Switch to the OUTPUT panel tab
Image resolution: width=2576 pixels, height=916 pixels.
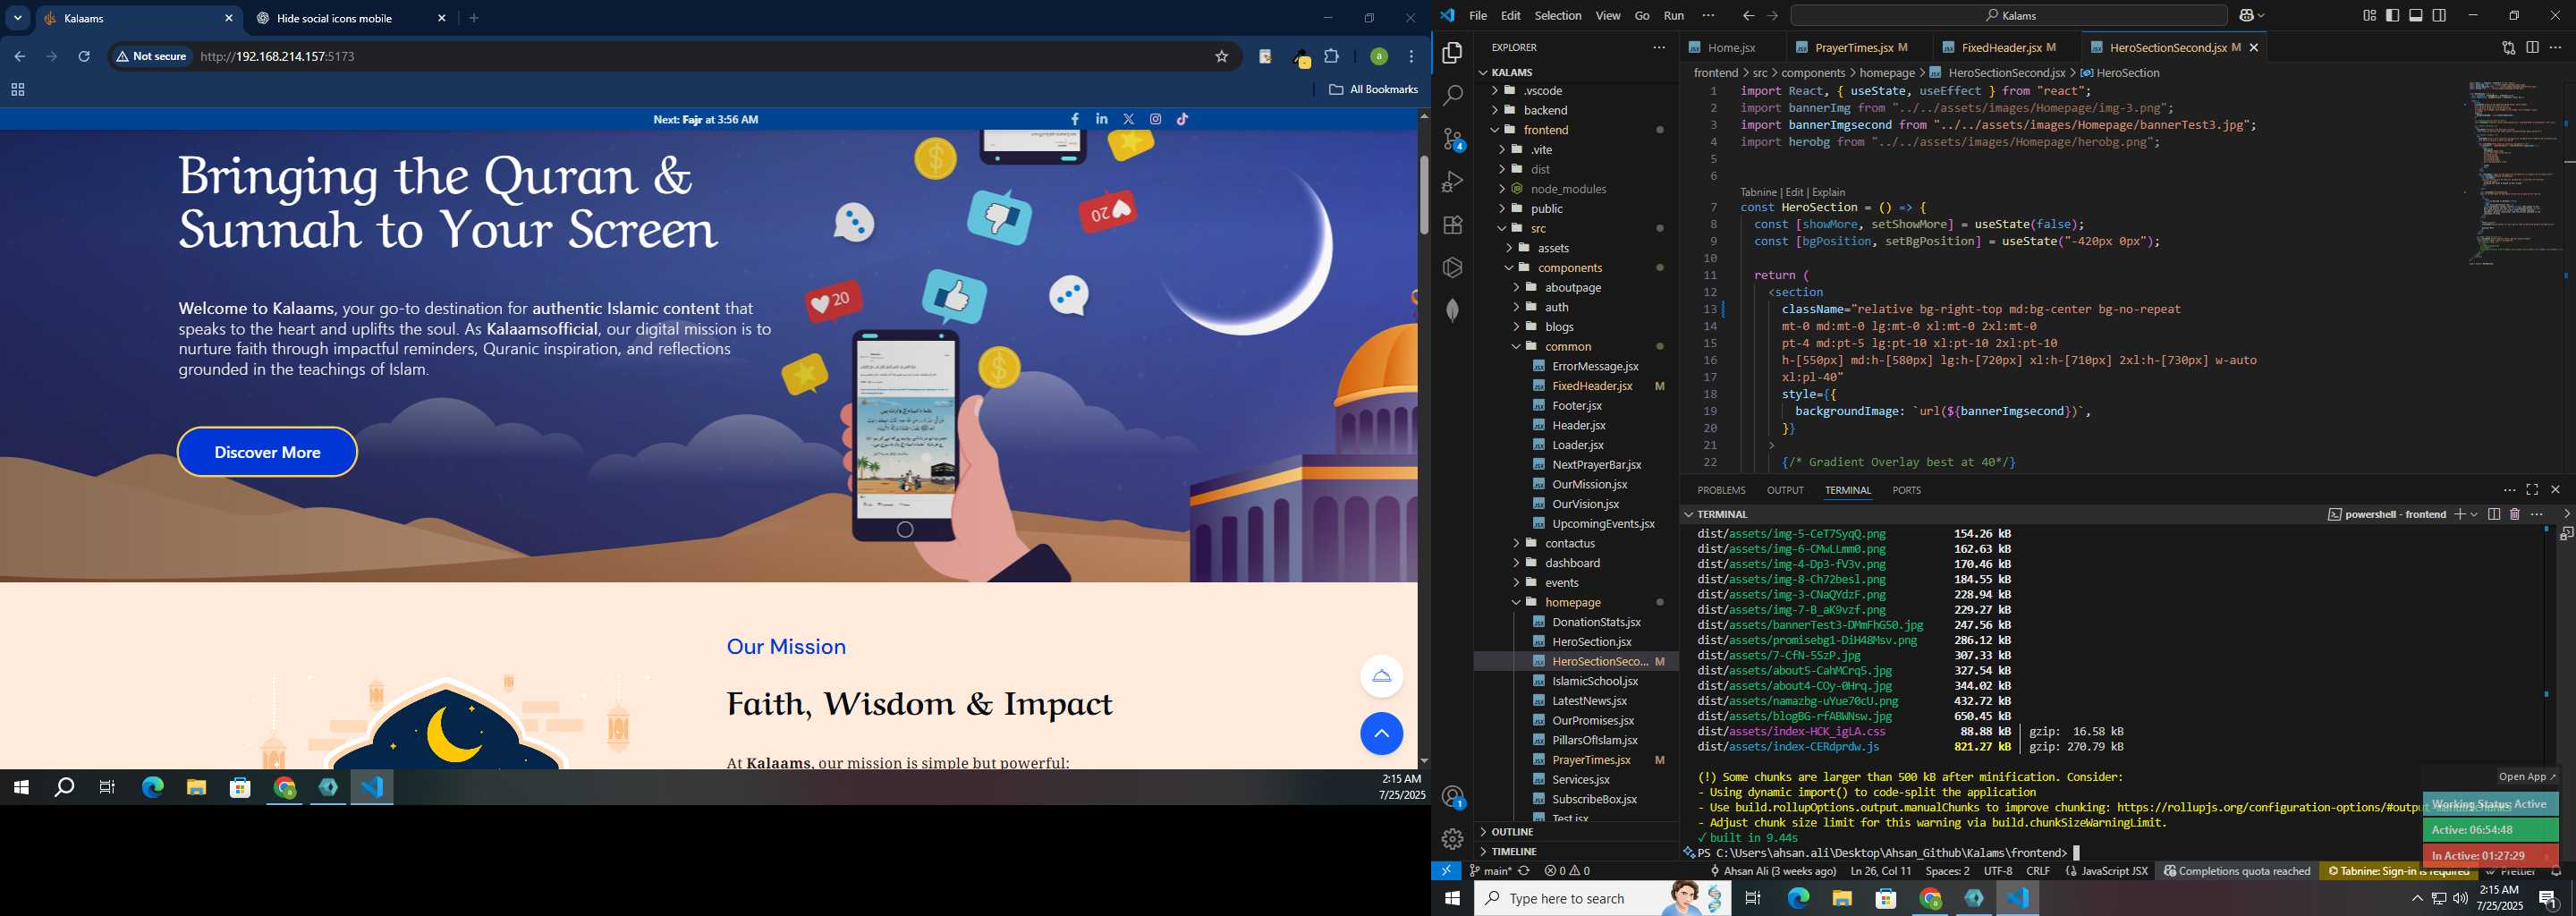click(1785, 490)
